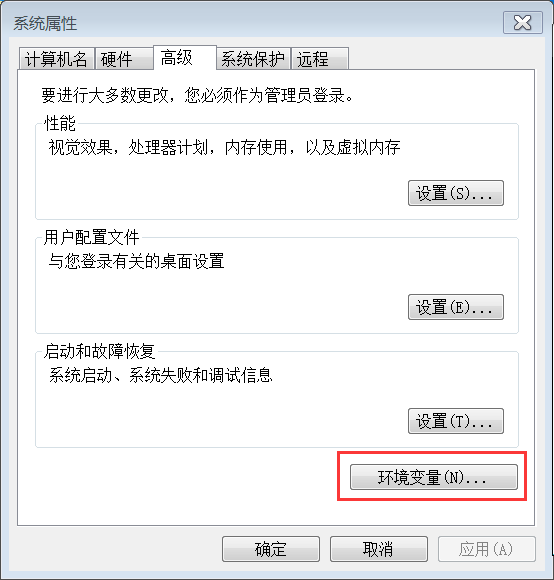Click the 视觉效果 performance description text
Image resolution: width=554 pixels, height=580 pixels.
224,147
